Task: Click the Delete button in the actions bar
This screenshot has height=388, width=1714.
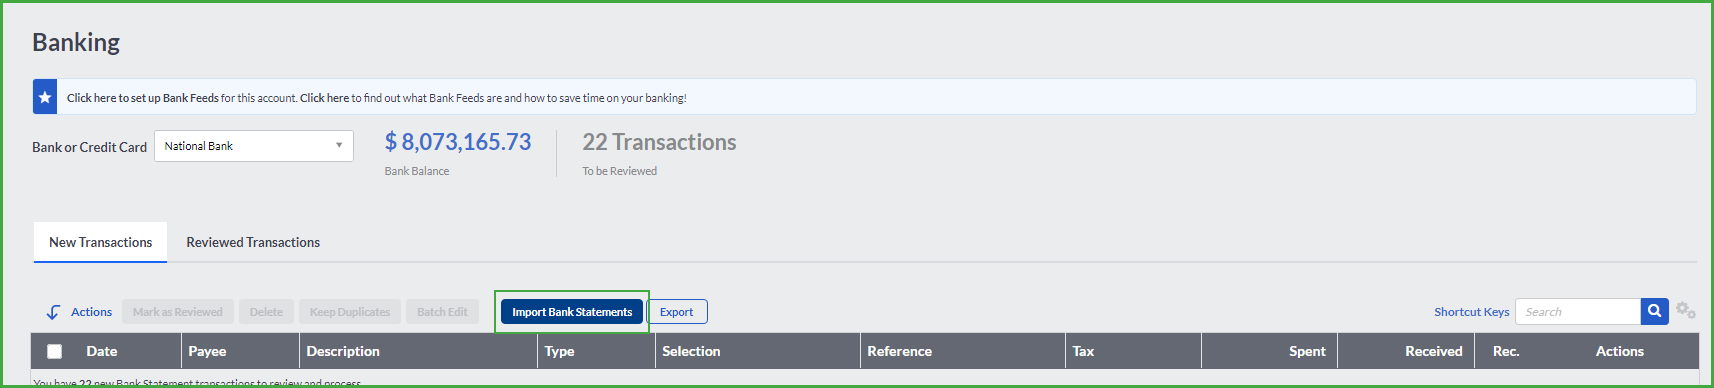Action: [x=266, y=312]
